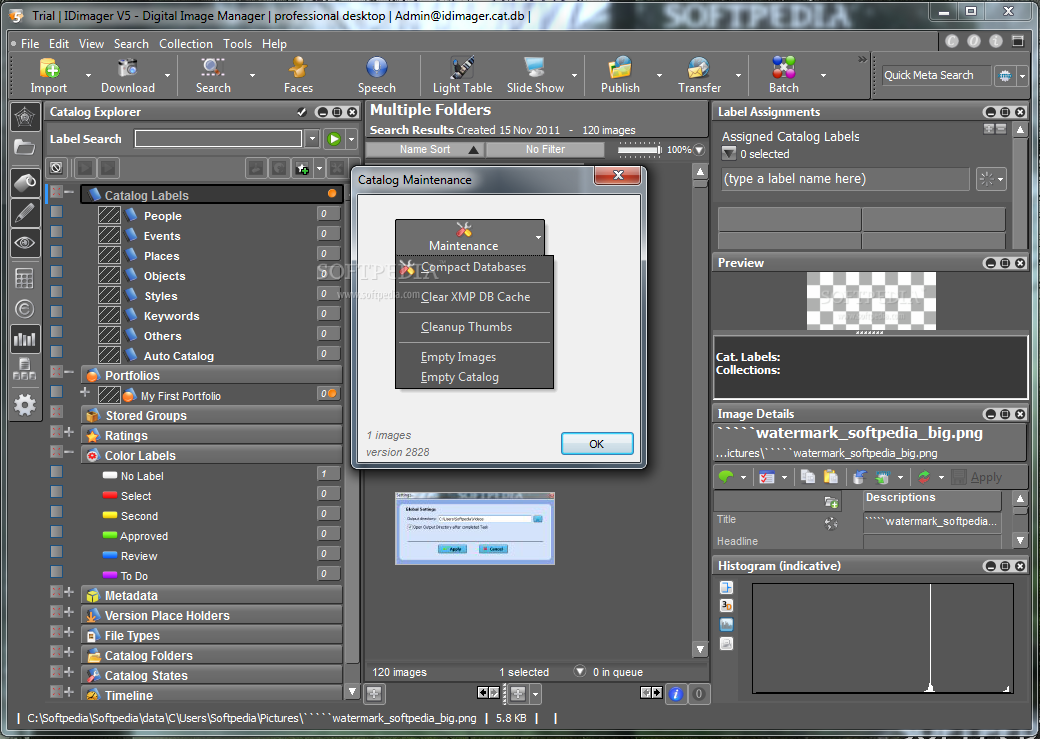Click the Quick Meta Search options icon
1040x739 pixels.
pyautogui.click(x=1006, y=76)
